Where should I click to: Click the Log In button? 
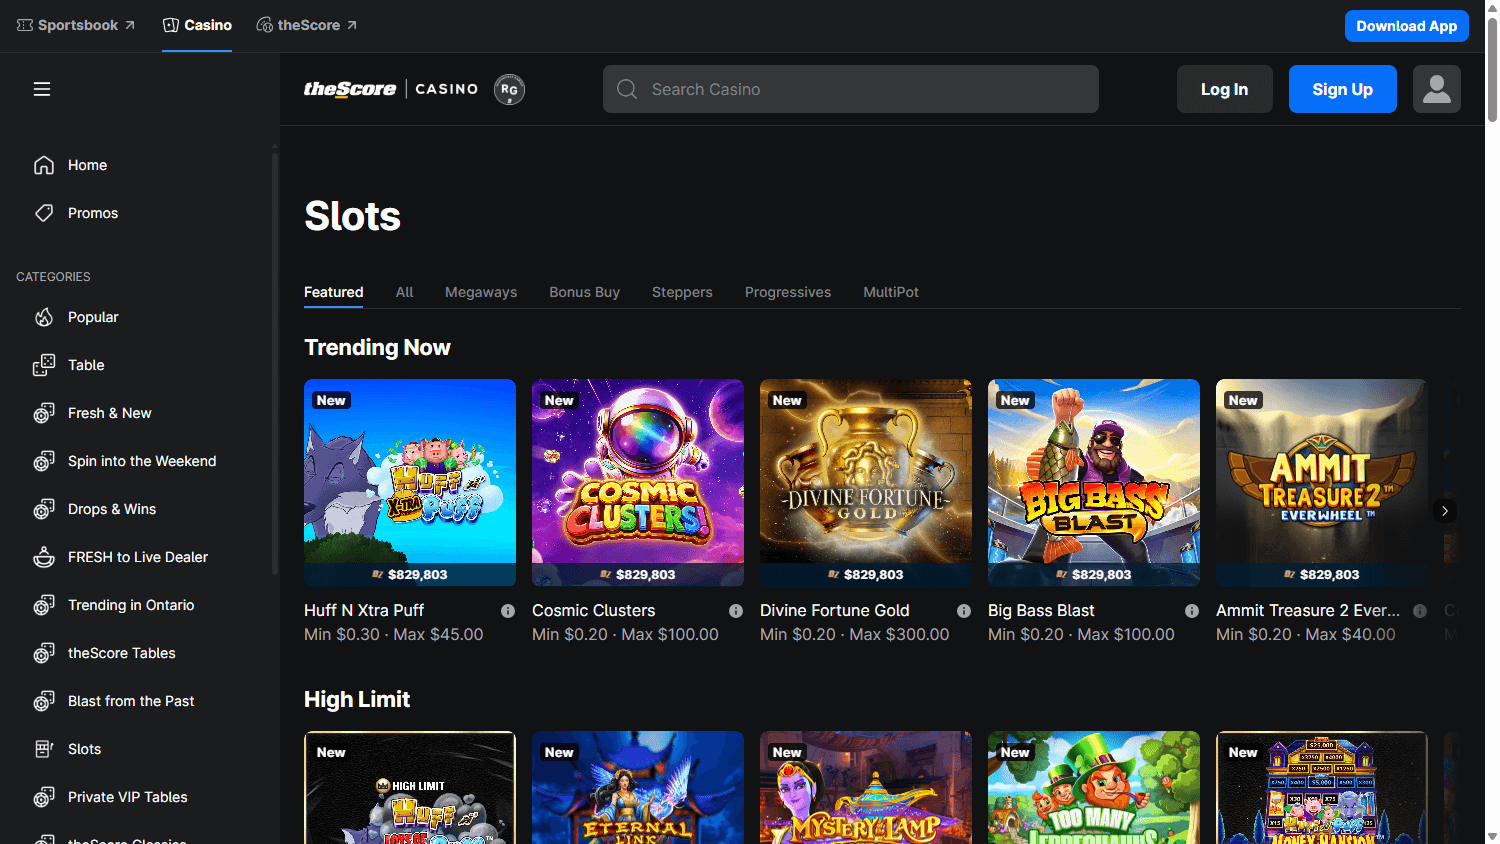click(x=1225, y=89)
